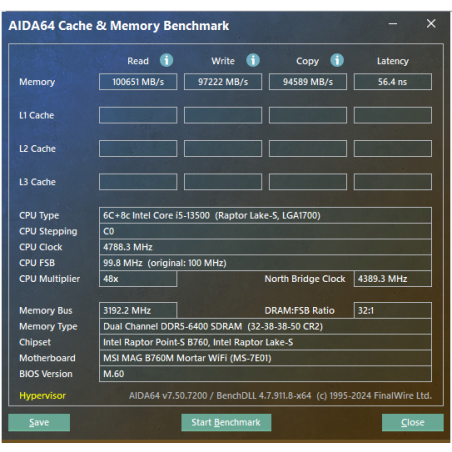Click the empty L1 Cache Read field
Screen dimensions: 452x452
click(138, 115)
